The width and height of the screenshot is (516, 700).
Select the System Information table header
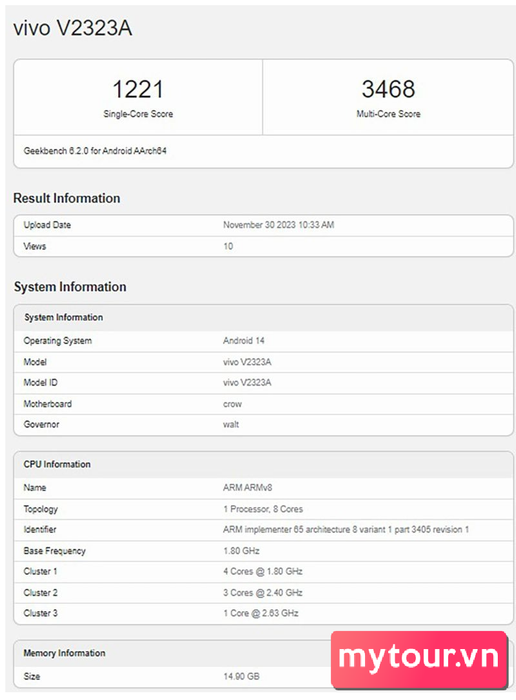[263, 318]
